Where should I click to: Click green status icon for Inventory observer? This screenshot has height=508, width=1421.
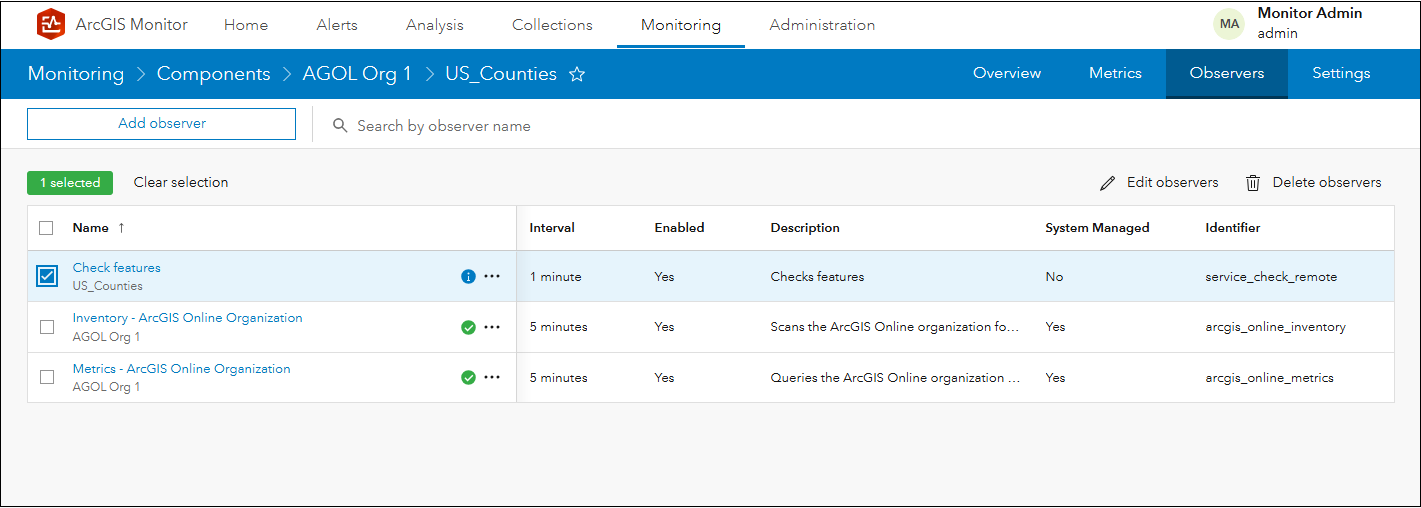point(468,327)
